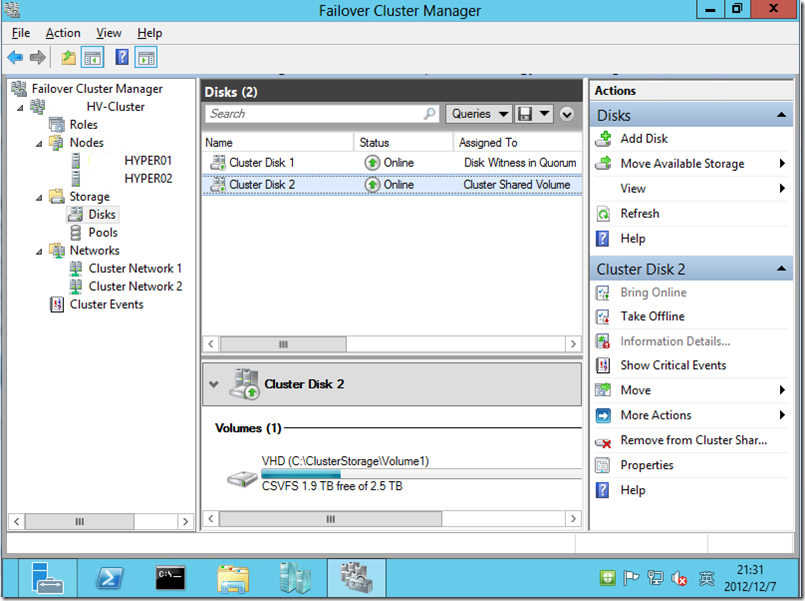Collapse the Storage tree branch
The height and width of the screenshot is (601, 805).
pos(39,197)
